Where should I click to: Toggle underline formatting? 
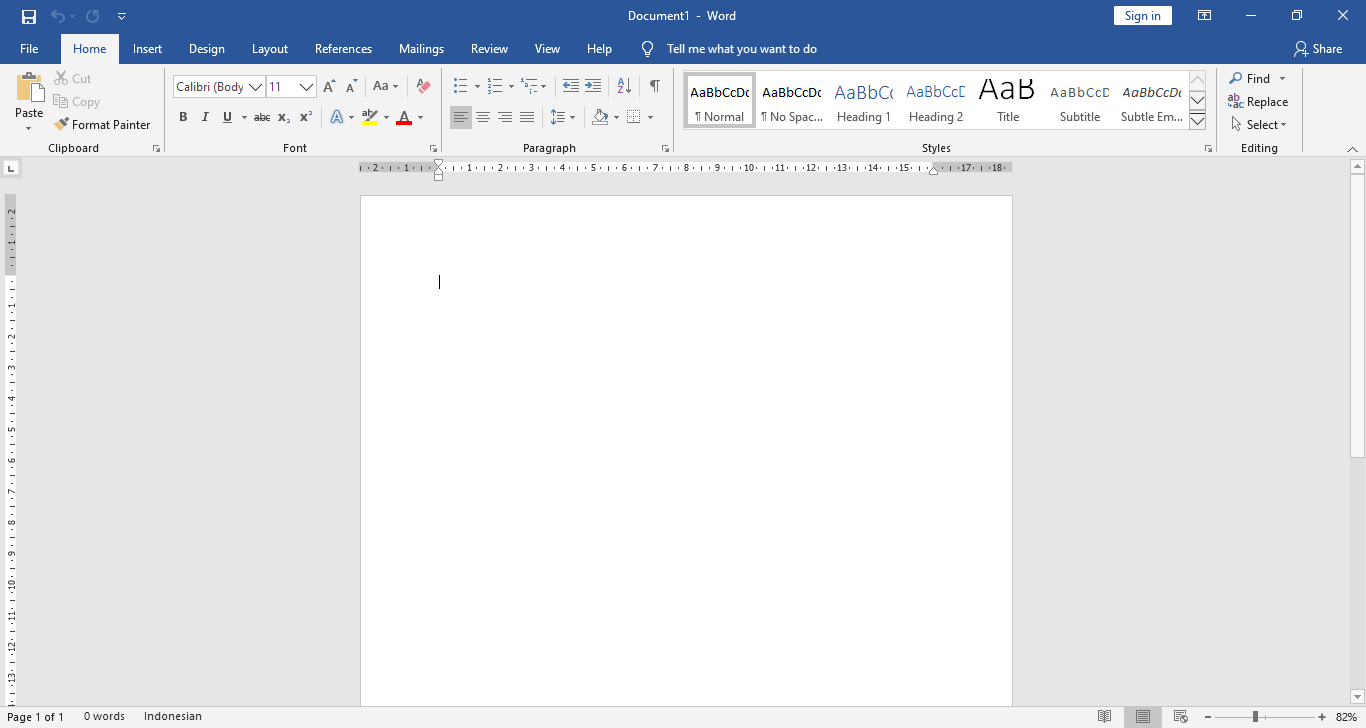(227, 117)
